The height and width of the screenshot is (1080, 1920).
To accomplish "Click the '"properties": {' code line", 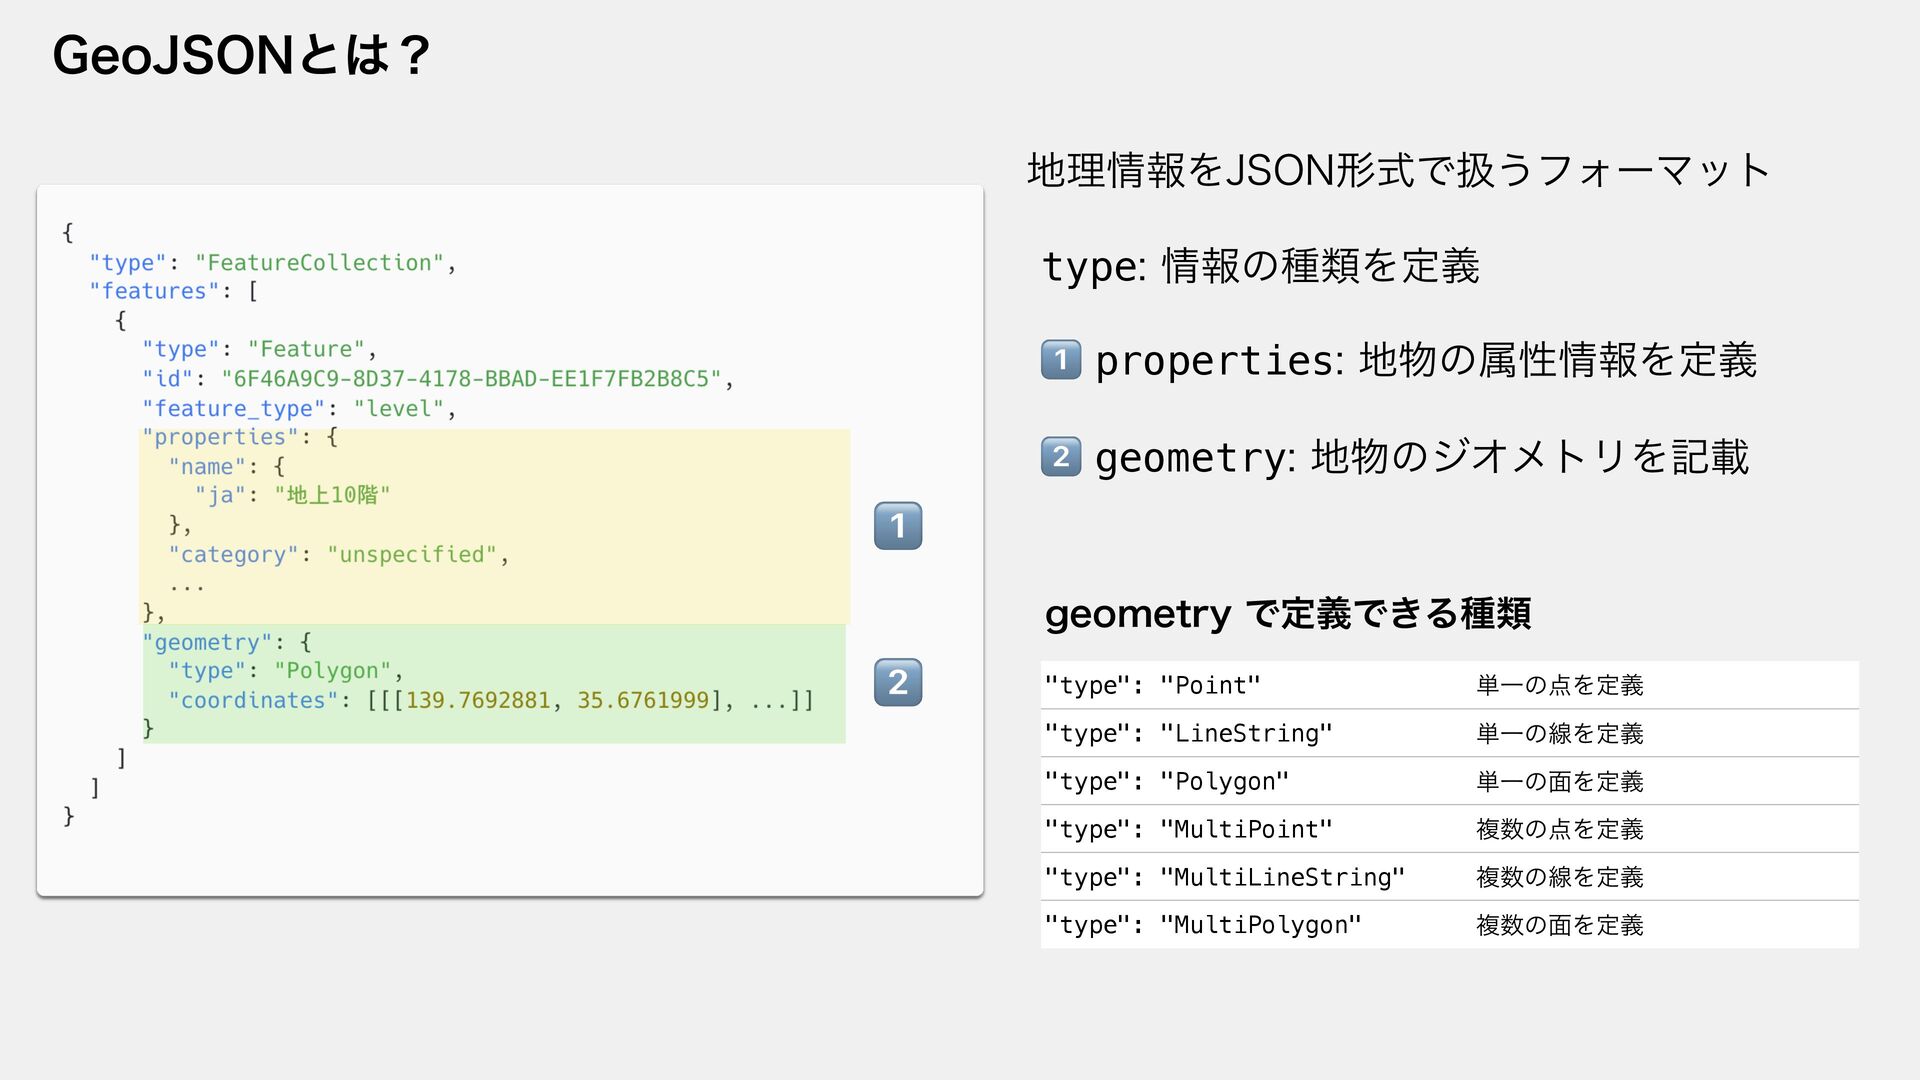I will [x=240, y=437].
